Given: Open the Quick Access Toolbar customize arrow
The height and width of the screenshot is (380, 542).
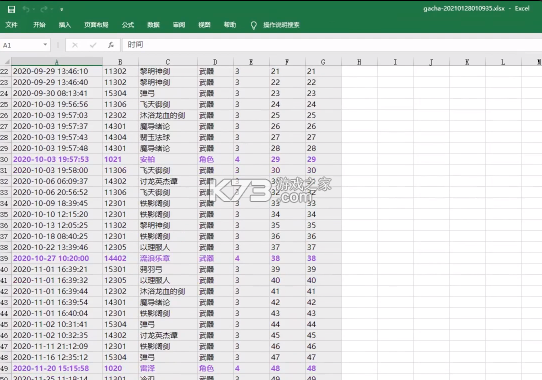Looking at the screenshot, I should click(x=62, y=10).
